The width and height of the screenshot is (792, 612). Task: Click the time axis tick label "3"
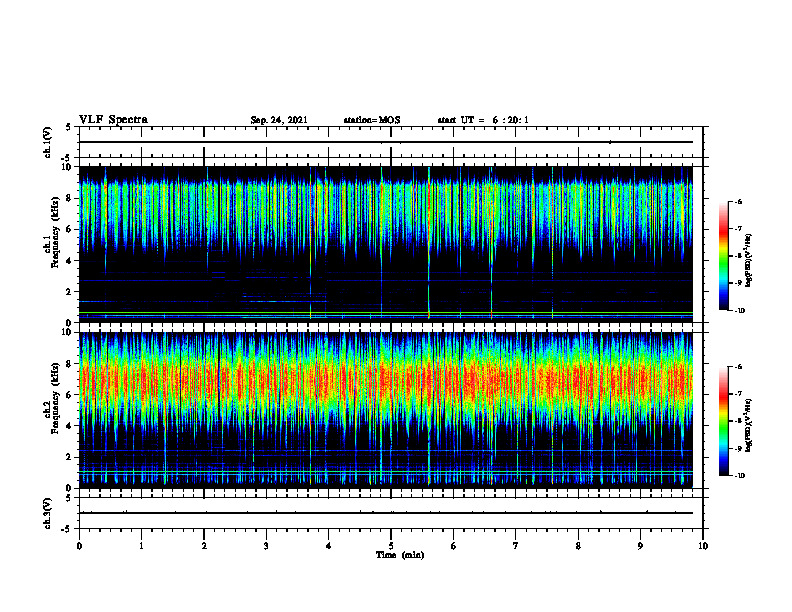(266, 546)
